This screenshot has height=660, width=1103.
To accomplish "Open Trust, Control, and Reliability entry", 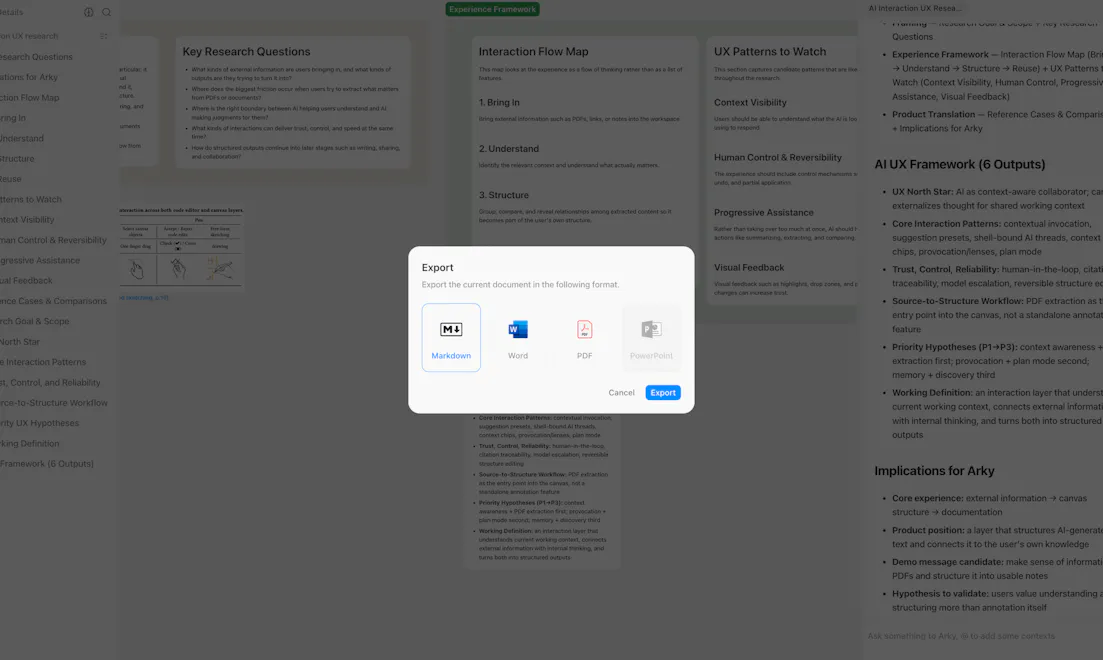I will point(50,382).
